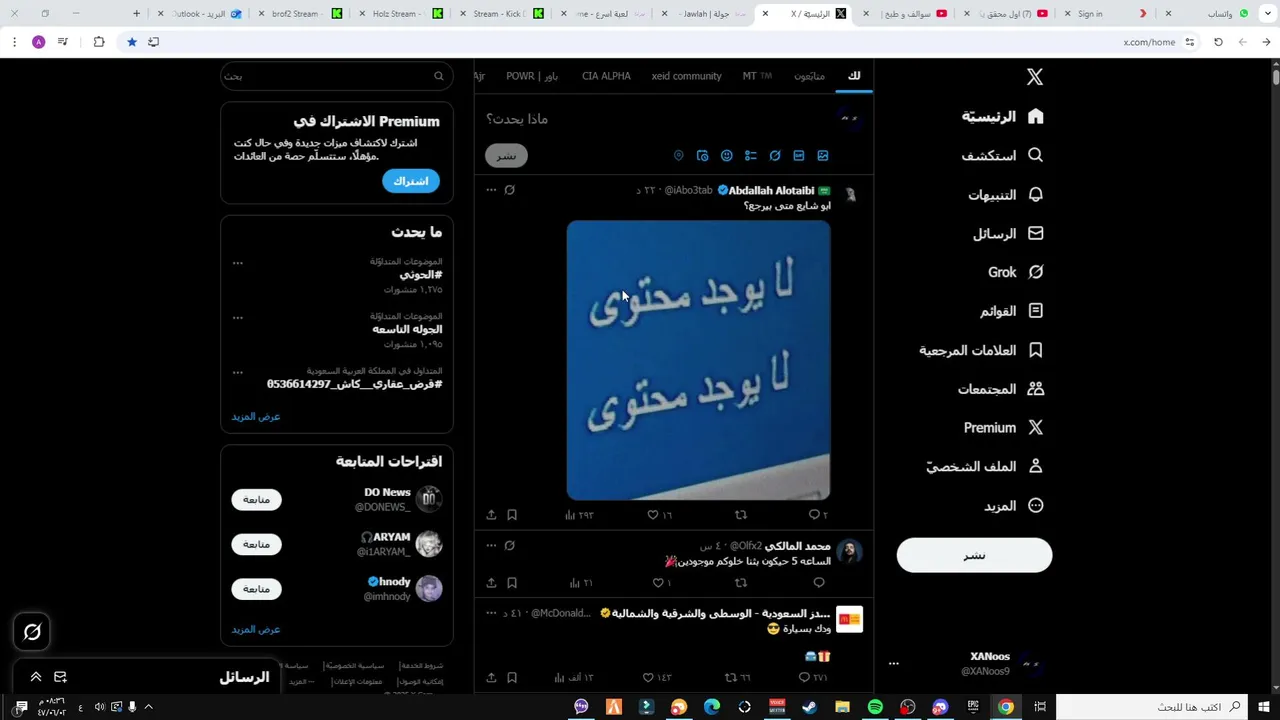Open options for the قرض_عقاري trend
The width and height of the screenshot is (1280, 720).
238,372
